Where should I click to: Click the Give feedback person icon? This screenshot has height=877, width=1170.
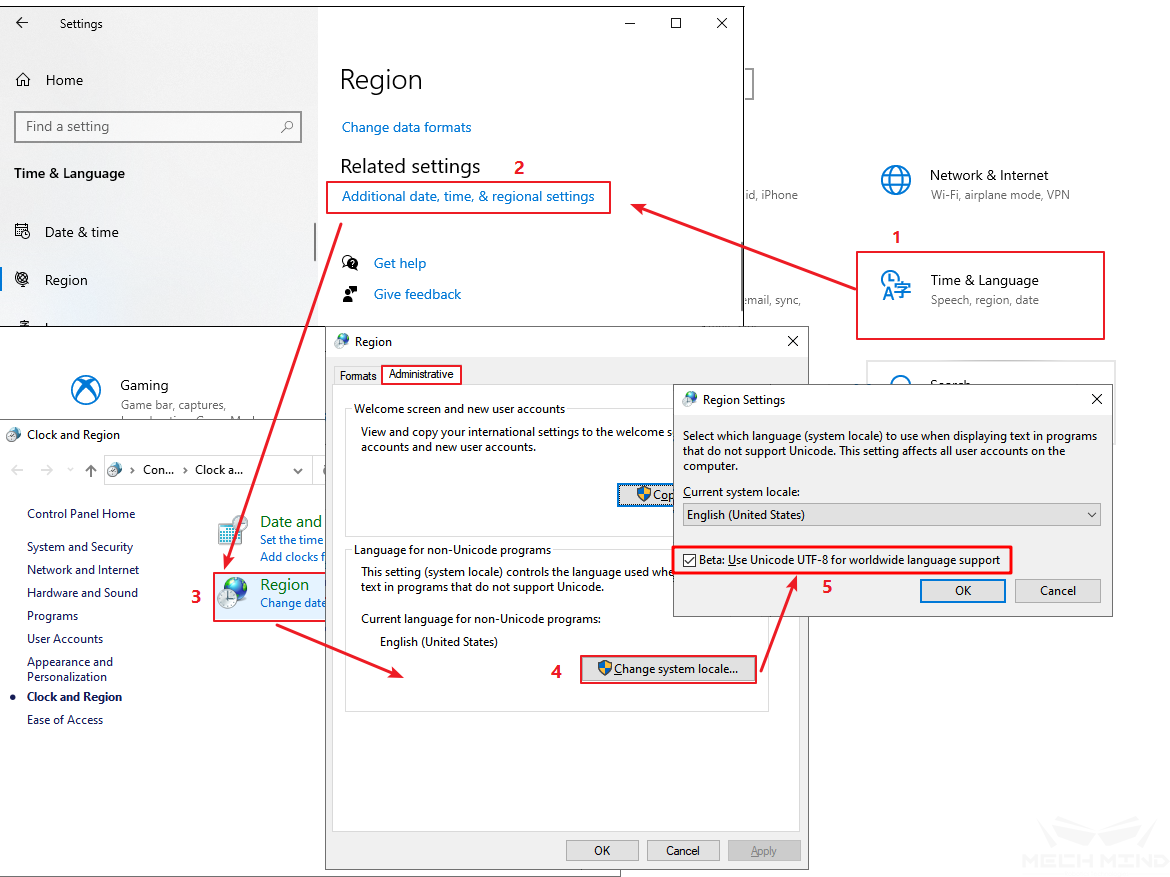[x=349, y=294]
